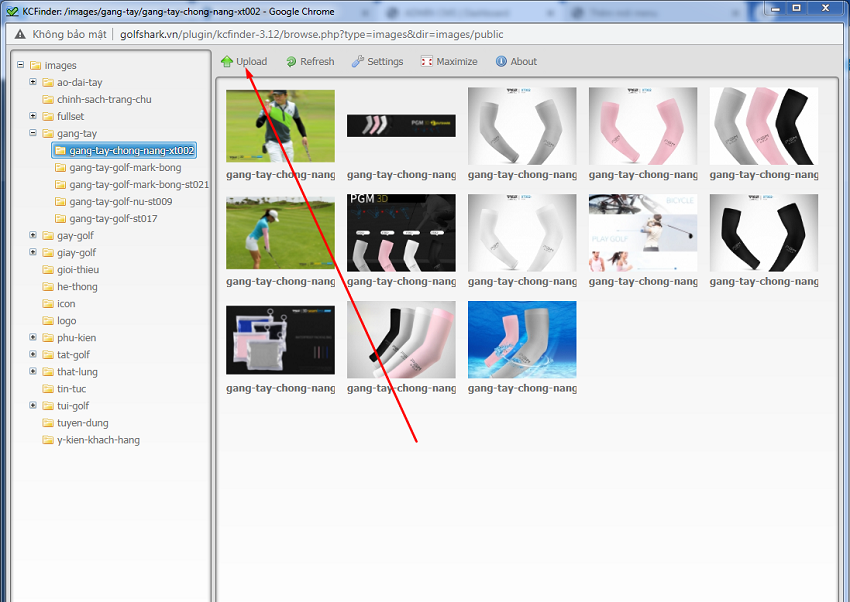This screenshot has height=602, width=850.
Task: Open the About info icon
Action: coord(501,62)
